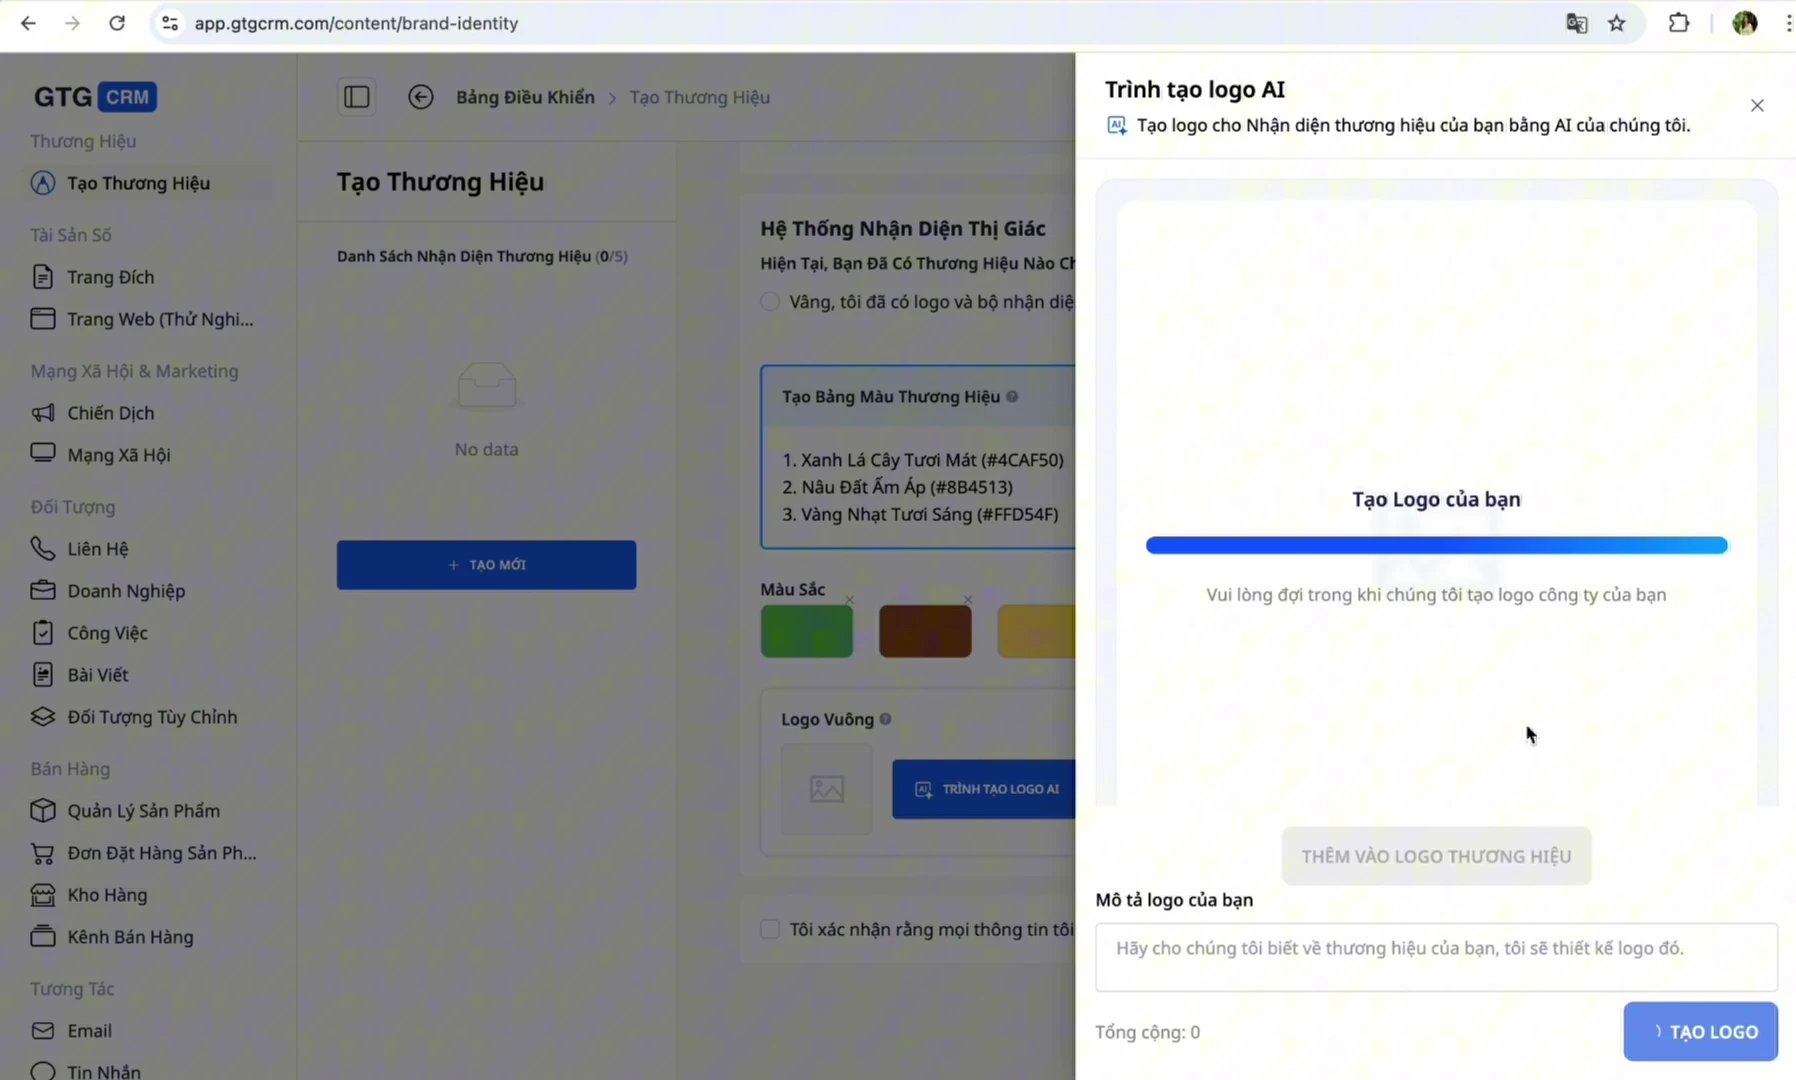This screenshot has width=1796, height=1080.
Task: Close the AI logo generator panel
Action: tap(1757, 106)
